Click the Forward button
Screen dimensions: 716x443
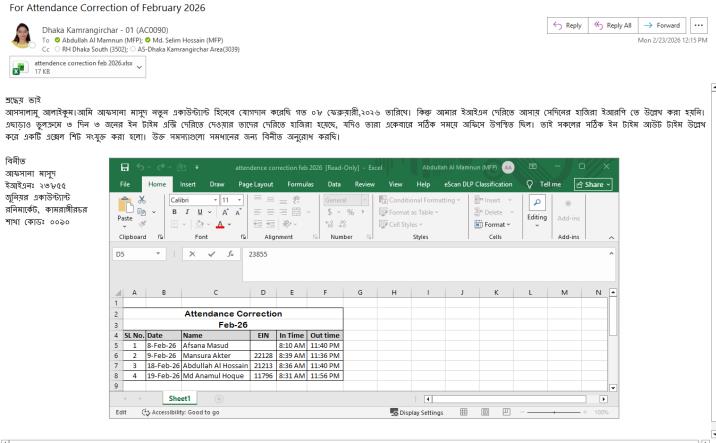pos(660,24)
